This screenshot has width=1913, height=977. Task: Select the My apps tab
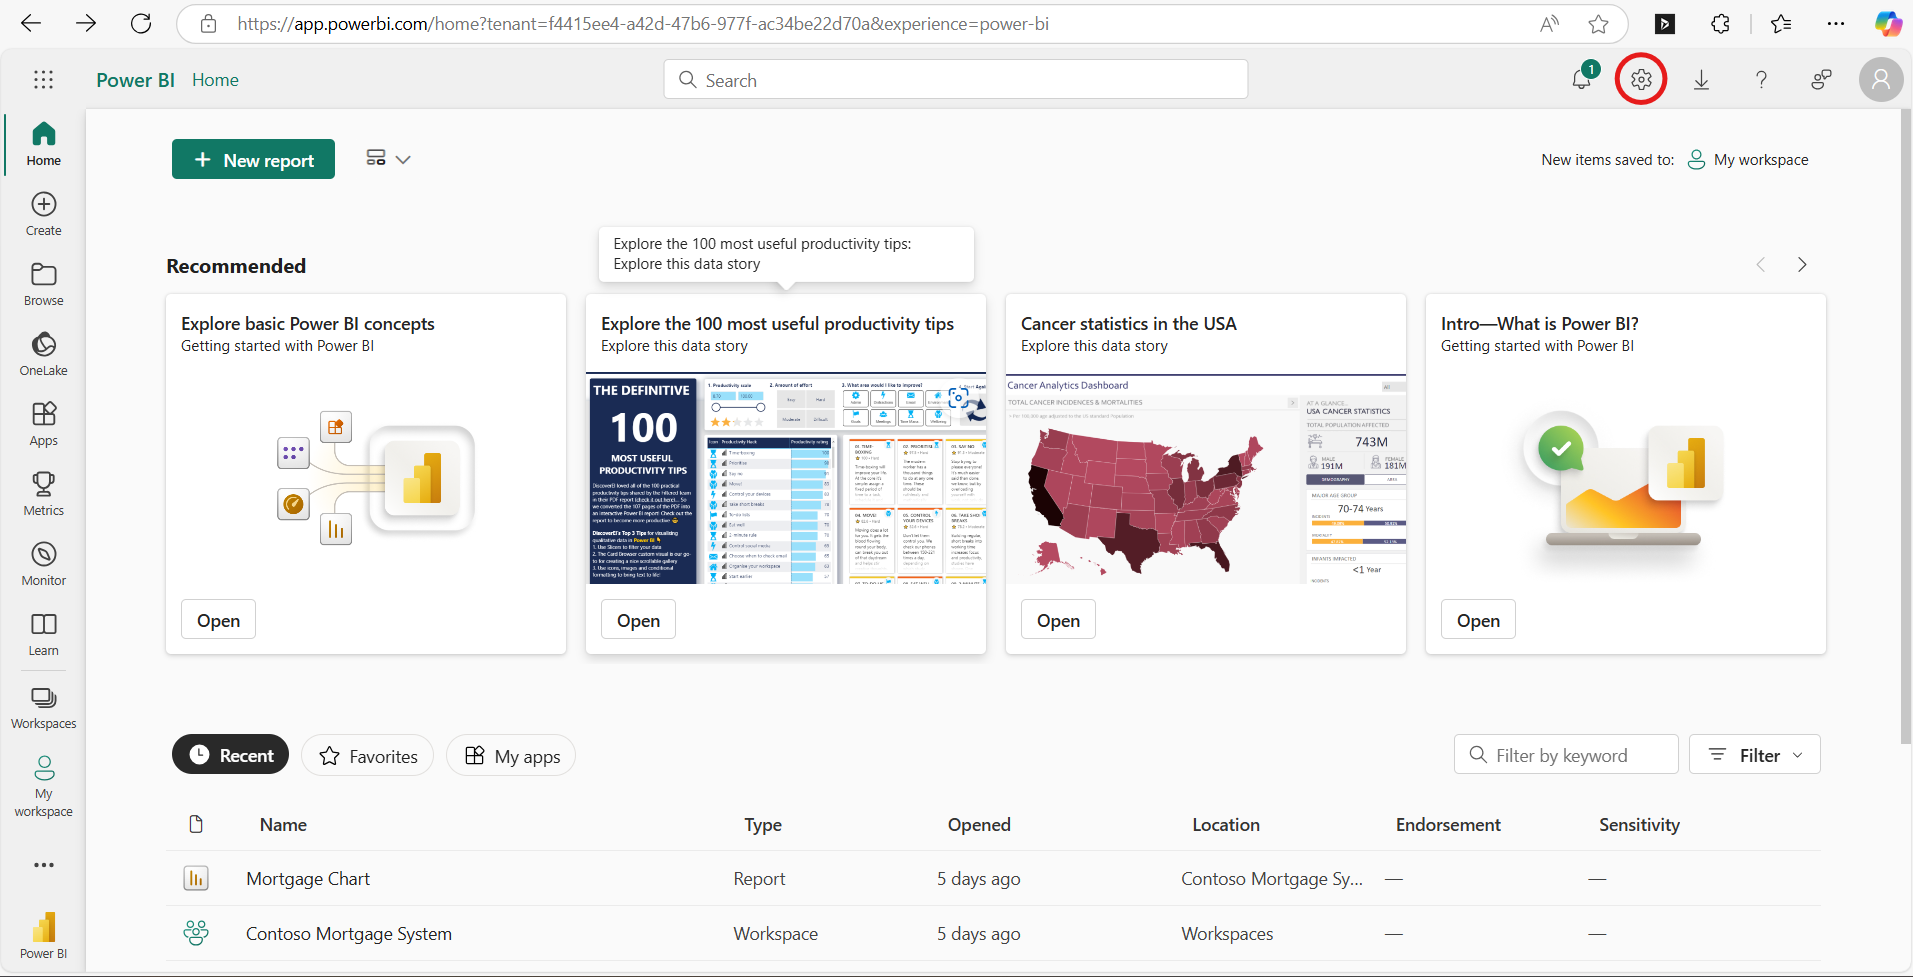(511, 756)
